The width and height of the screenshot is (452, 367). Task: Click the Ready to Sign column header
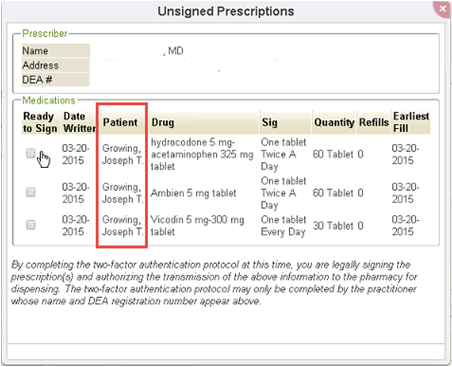(40, 122)
